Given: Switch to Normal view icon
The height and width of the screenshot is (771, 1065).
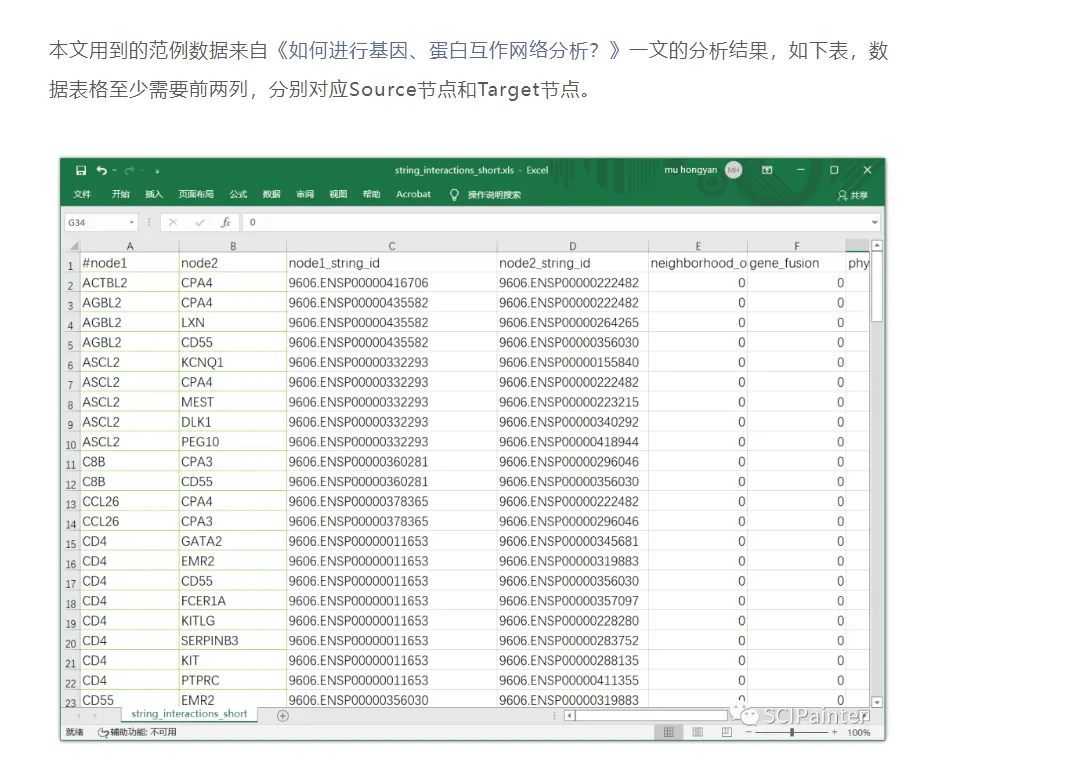Looking at the screenshot, I should click(668, 732).
